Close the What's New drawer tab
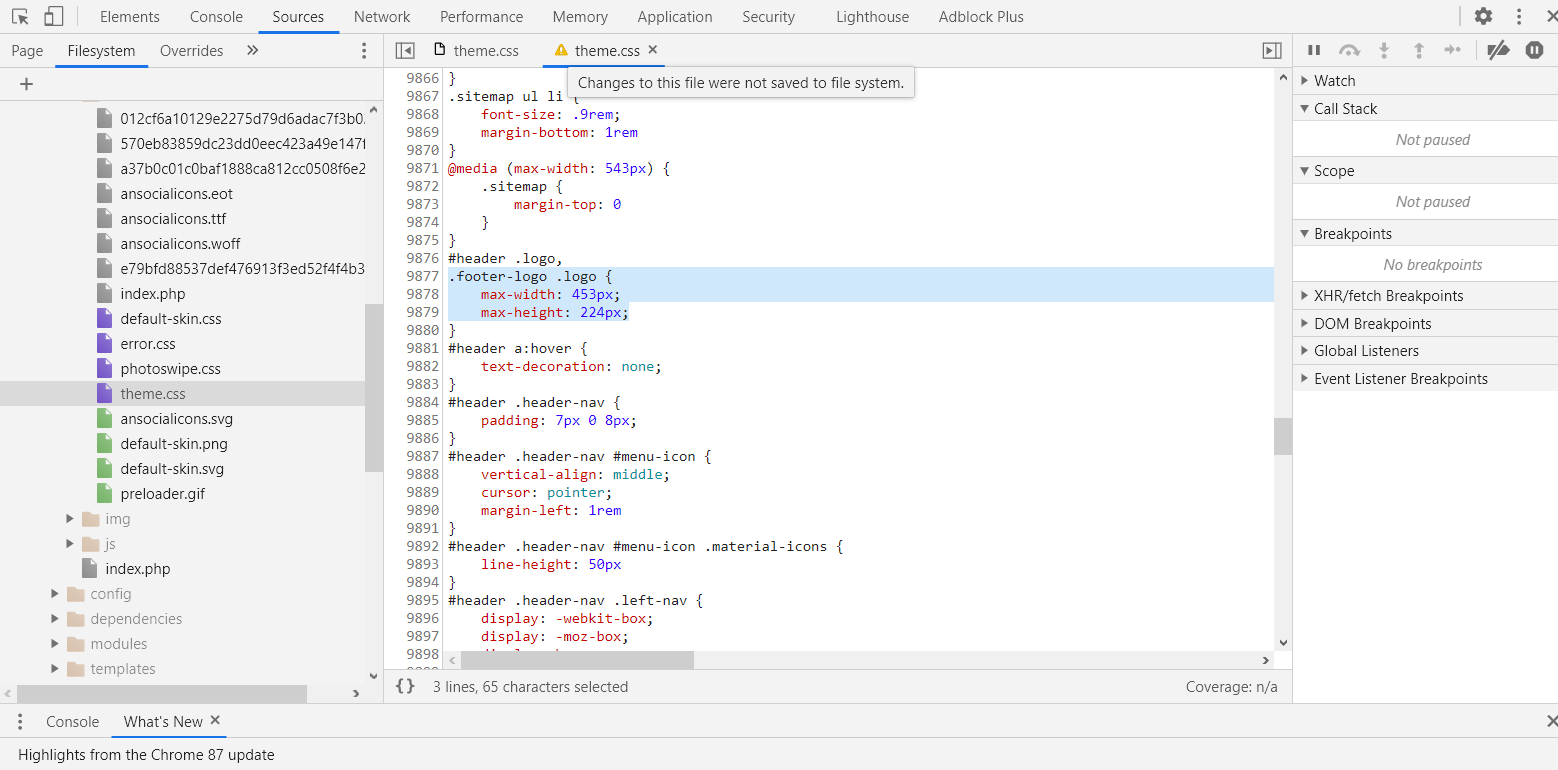The height and width of the screenshot is (770, 1558). [215, 721]
